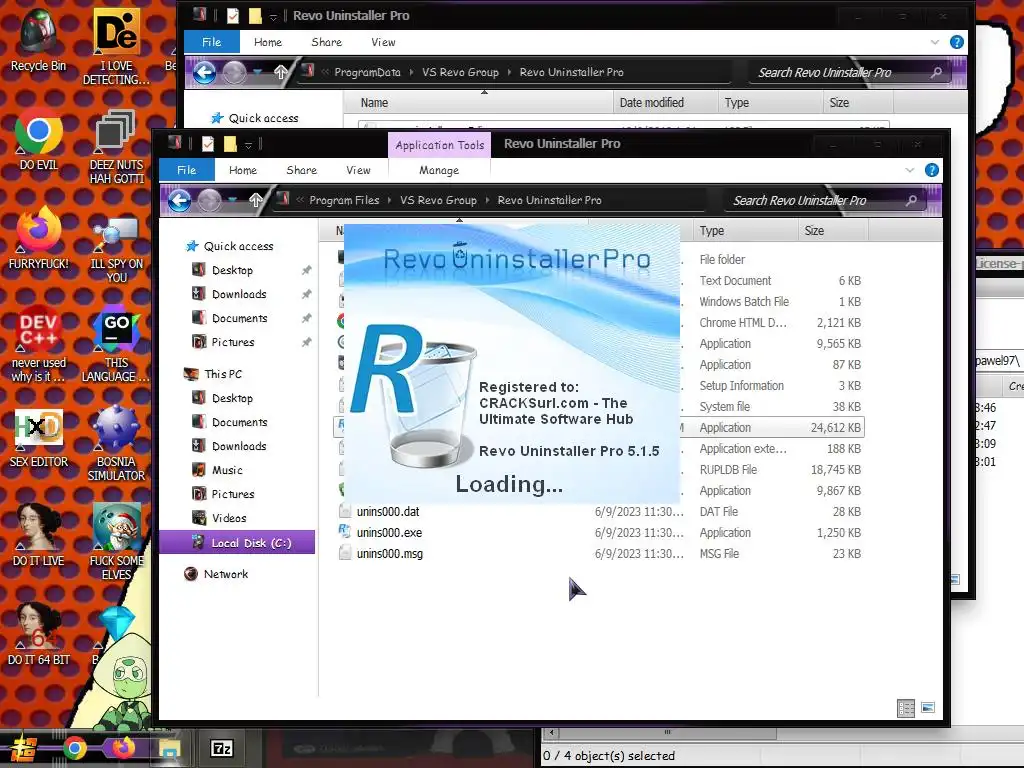
Task: Click the Up arrow in front Explorer window
Action: 255,200
